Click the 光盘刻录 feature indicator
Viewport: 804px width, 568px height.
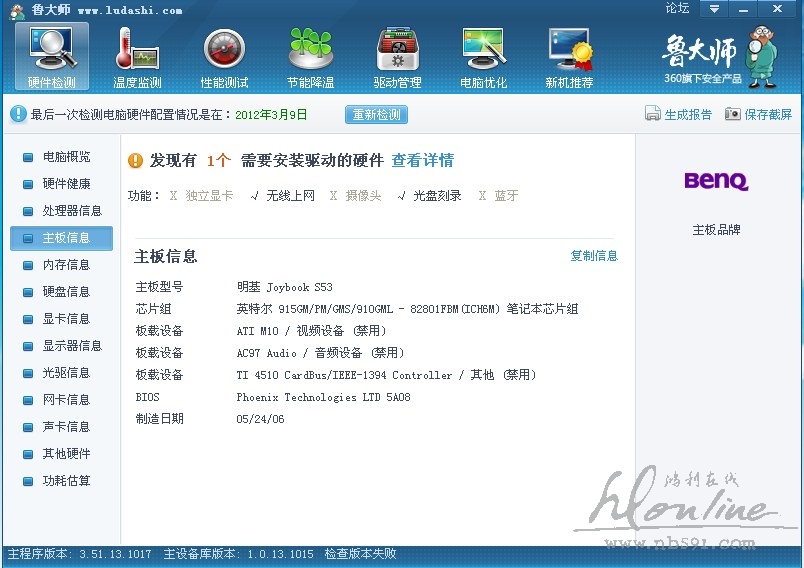point(430,195)
